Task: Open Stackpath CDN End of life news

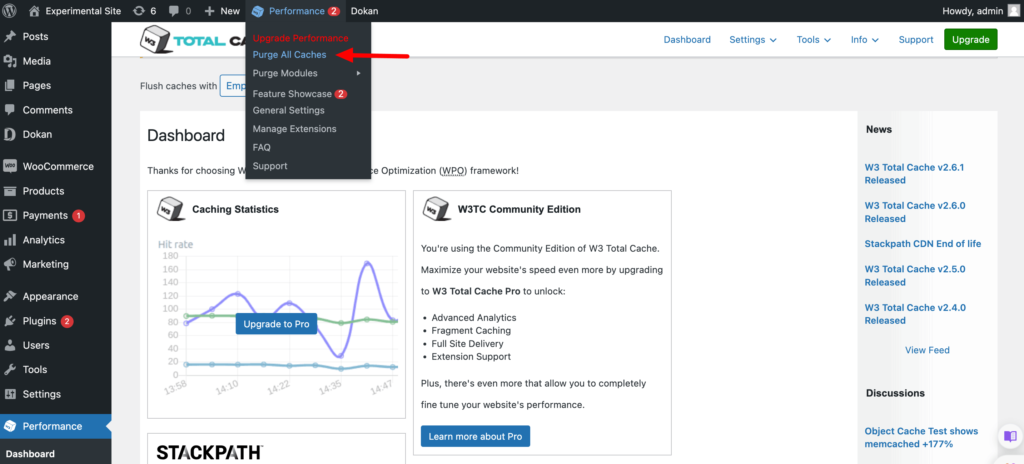Action: point(923,244)
